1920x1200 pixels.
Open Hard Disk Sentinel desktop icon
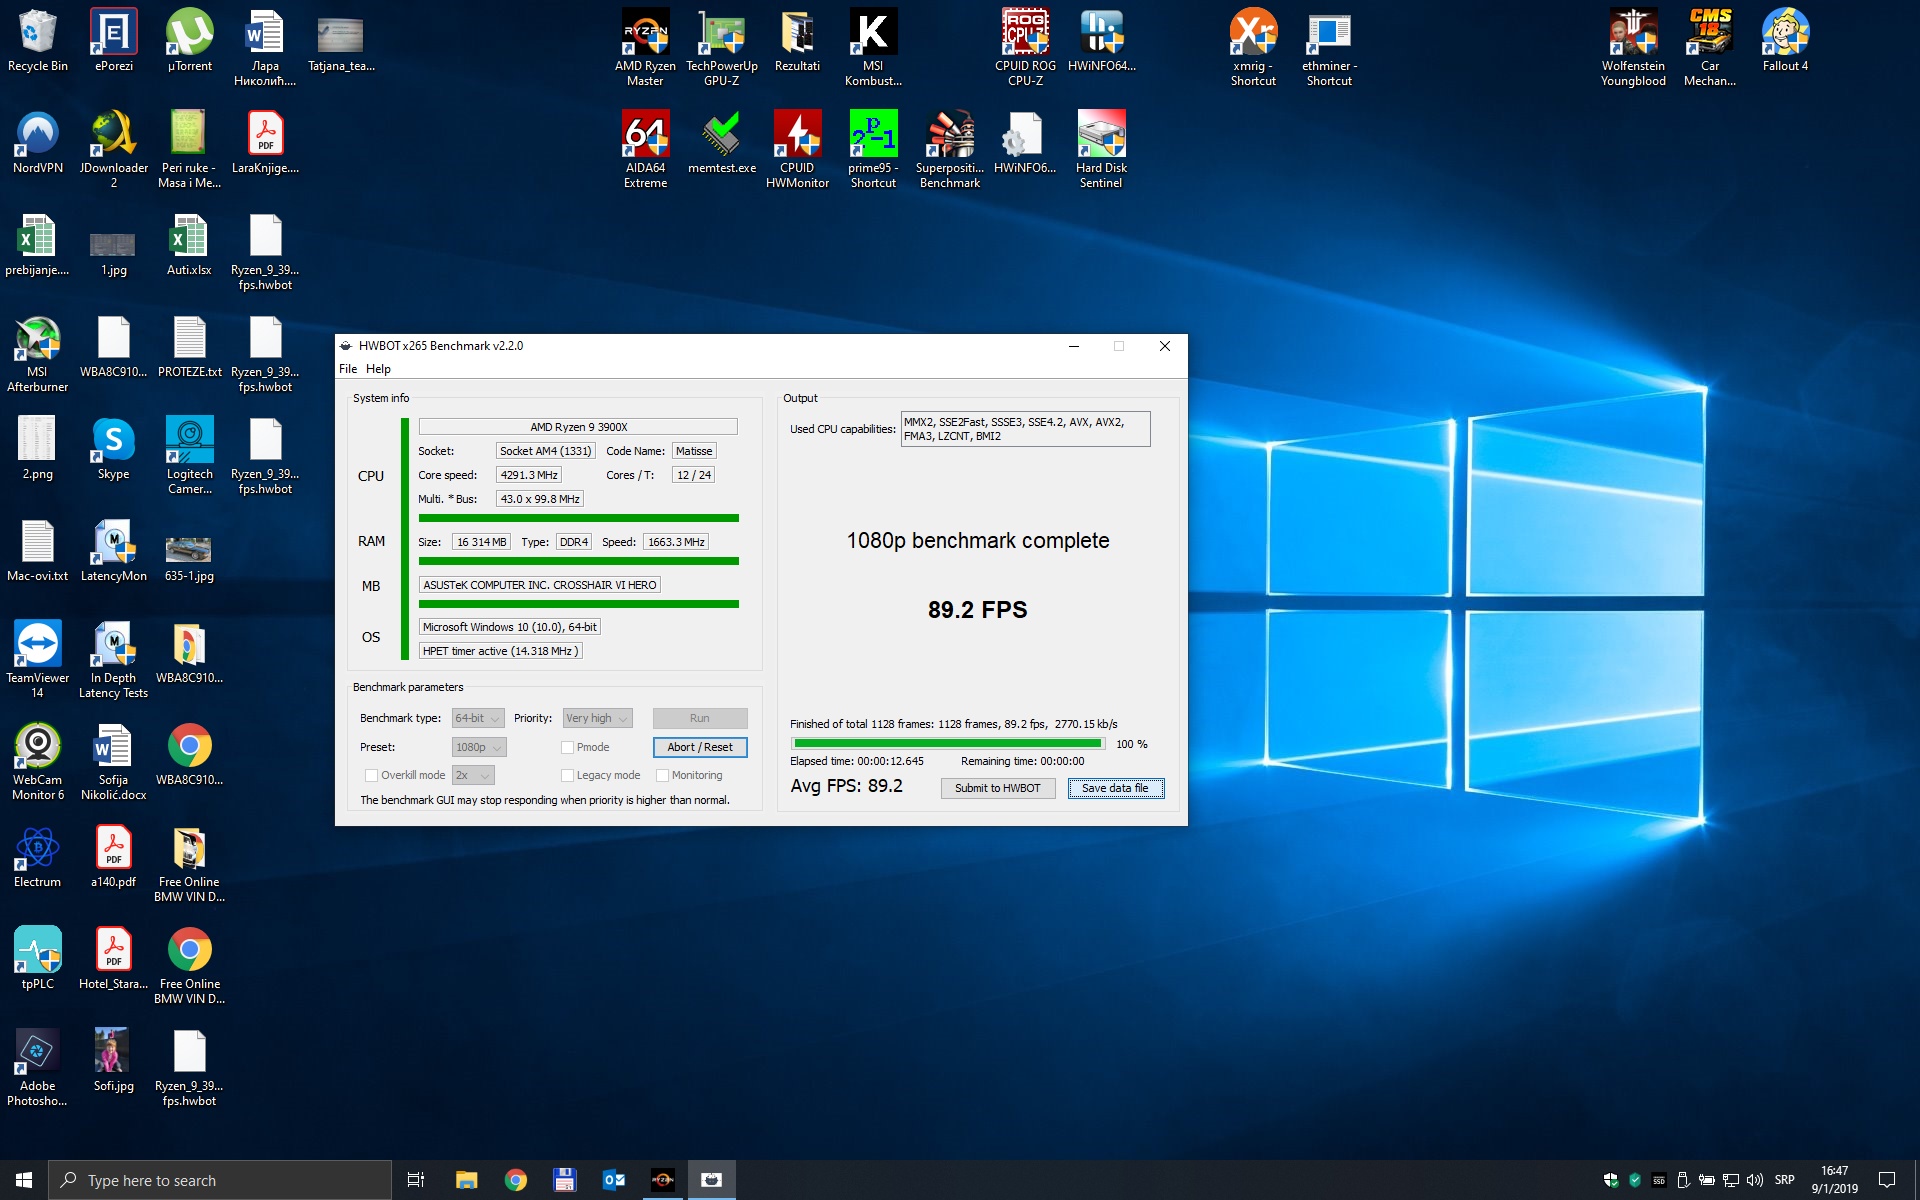(x=1101, y=149)
